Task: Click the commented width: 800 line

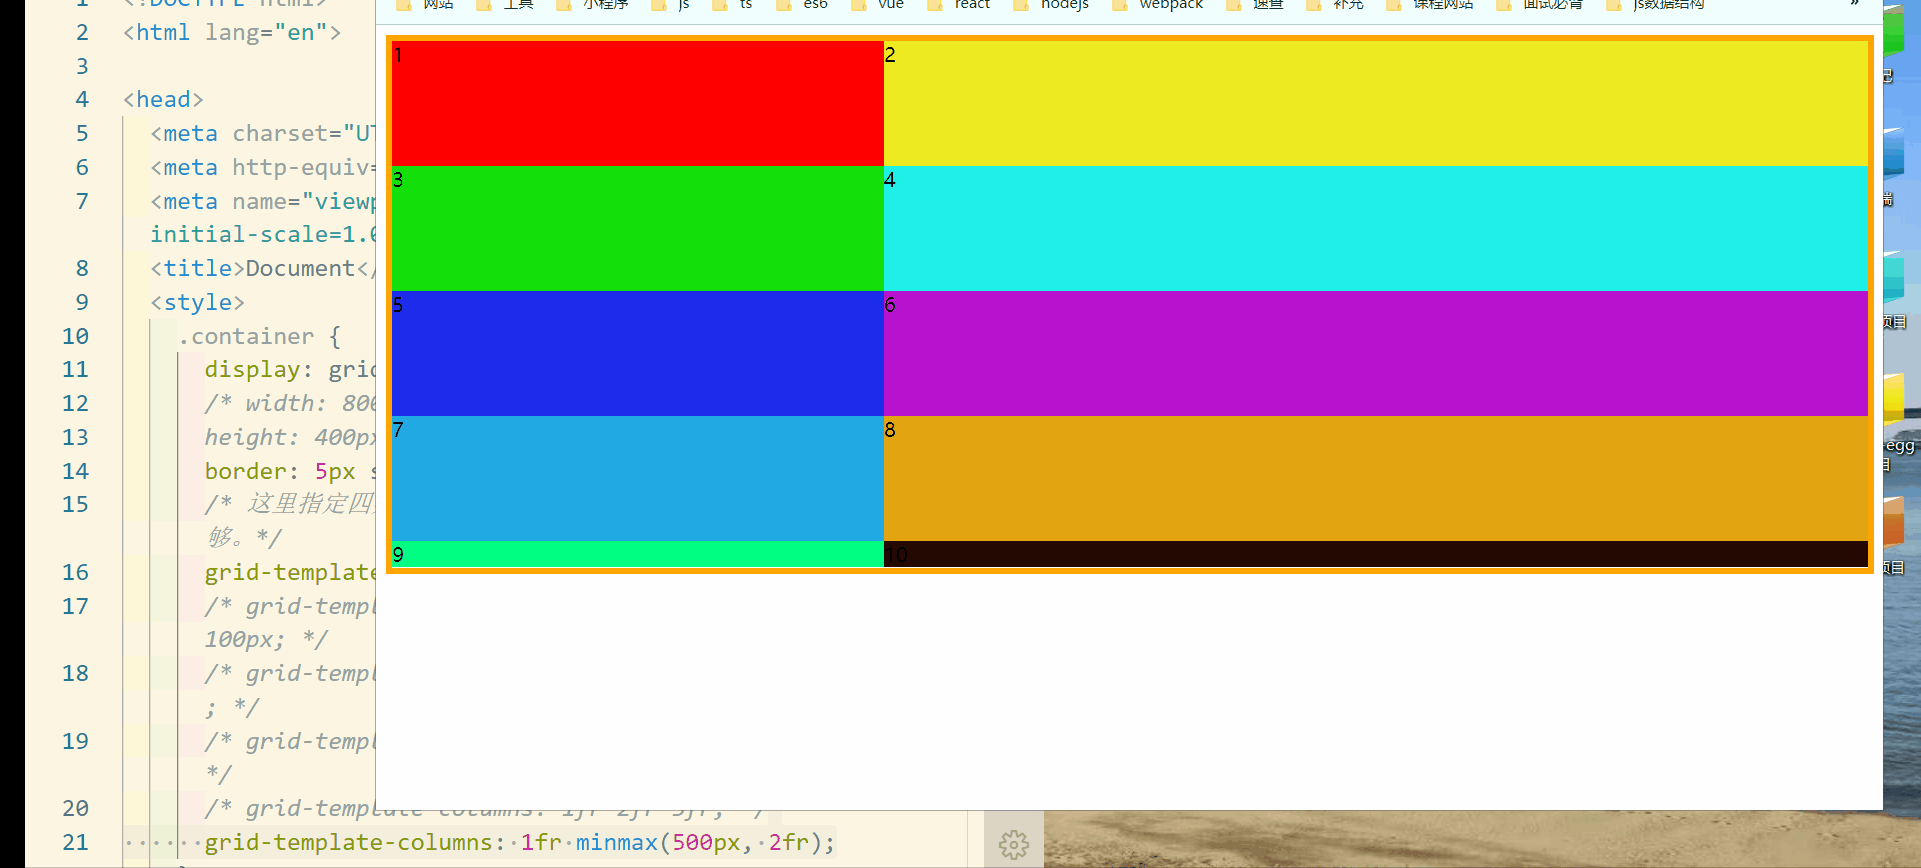Action: point(290,403)
